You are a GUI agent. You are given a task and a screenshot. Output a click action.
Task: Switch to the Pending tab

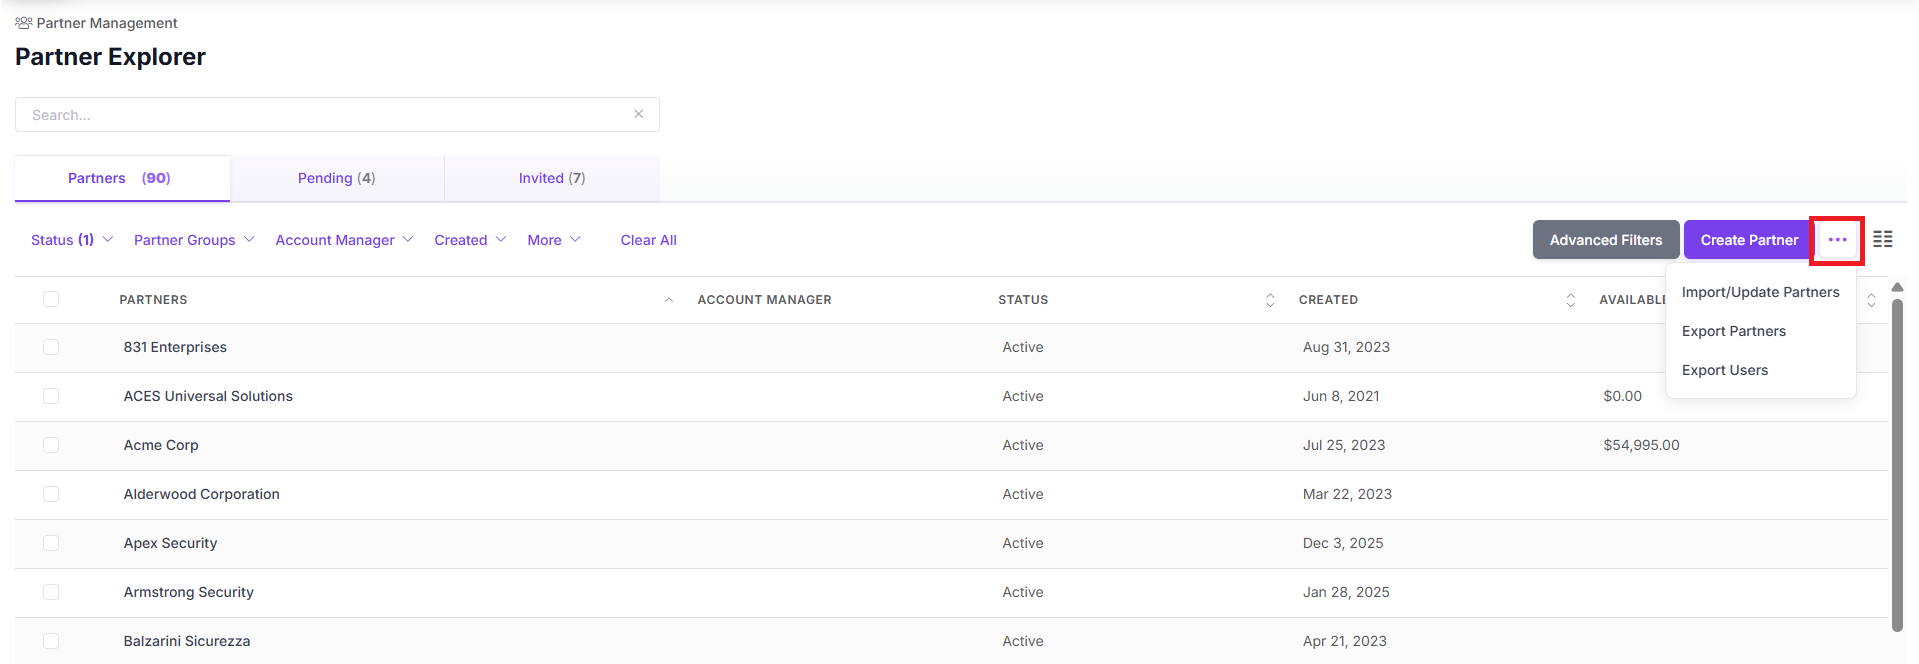[x=337, y=178]
